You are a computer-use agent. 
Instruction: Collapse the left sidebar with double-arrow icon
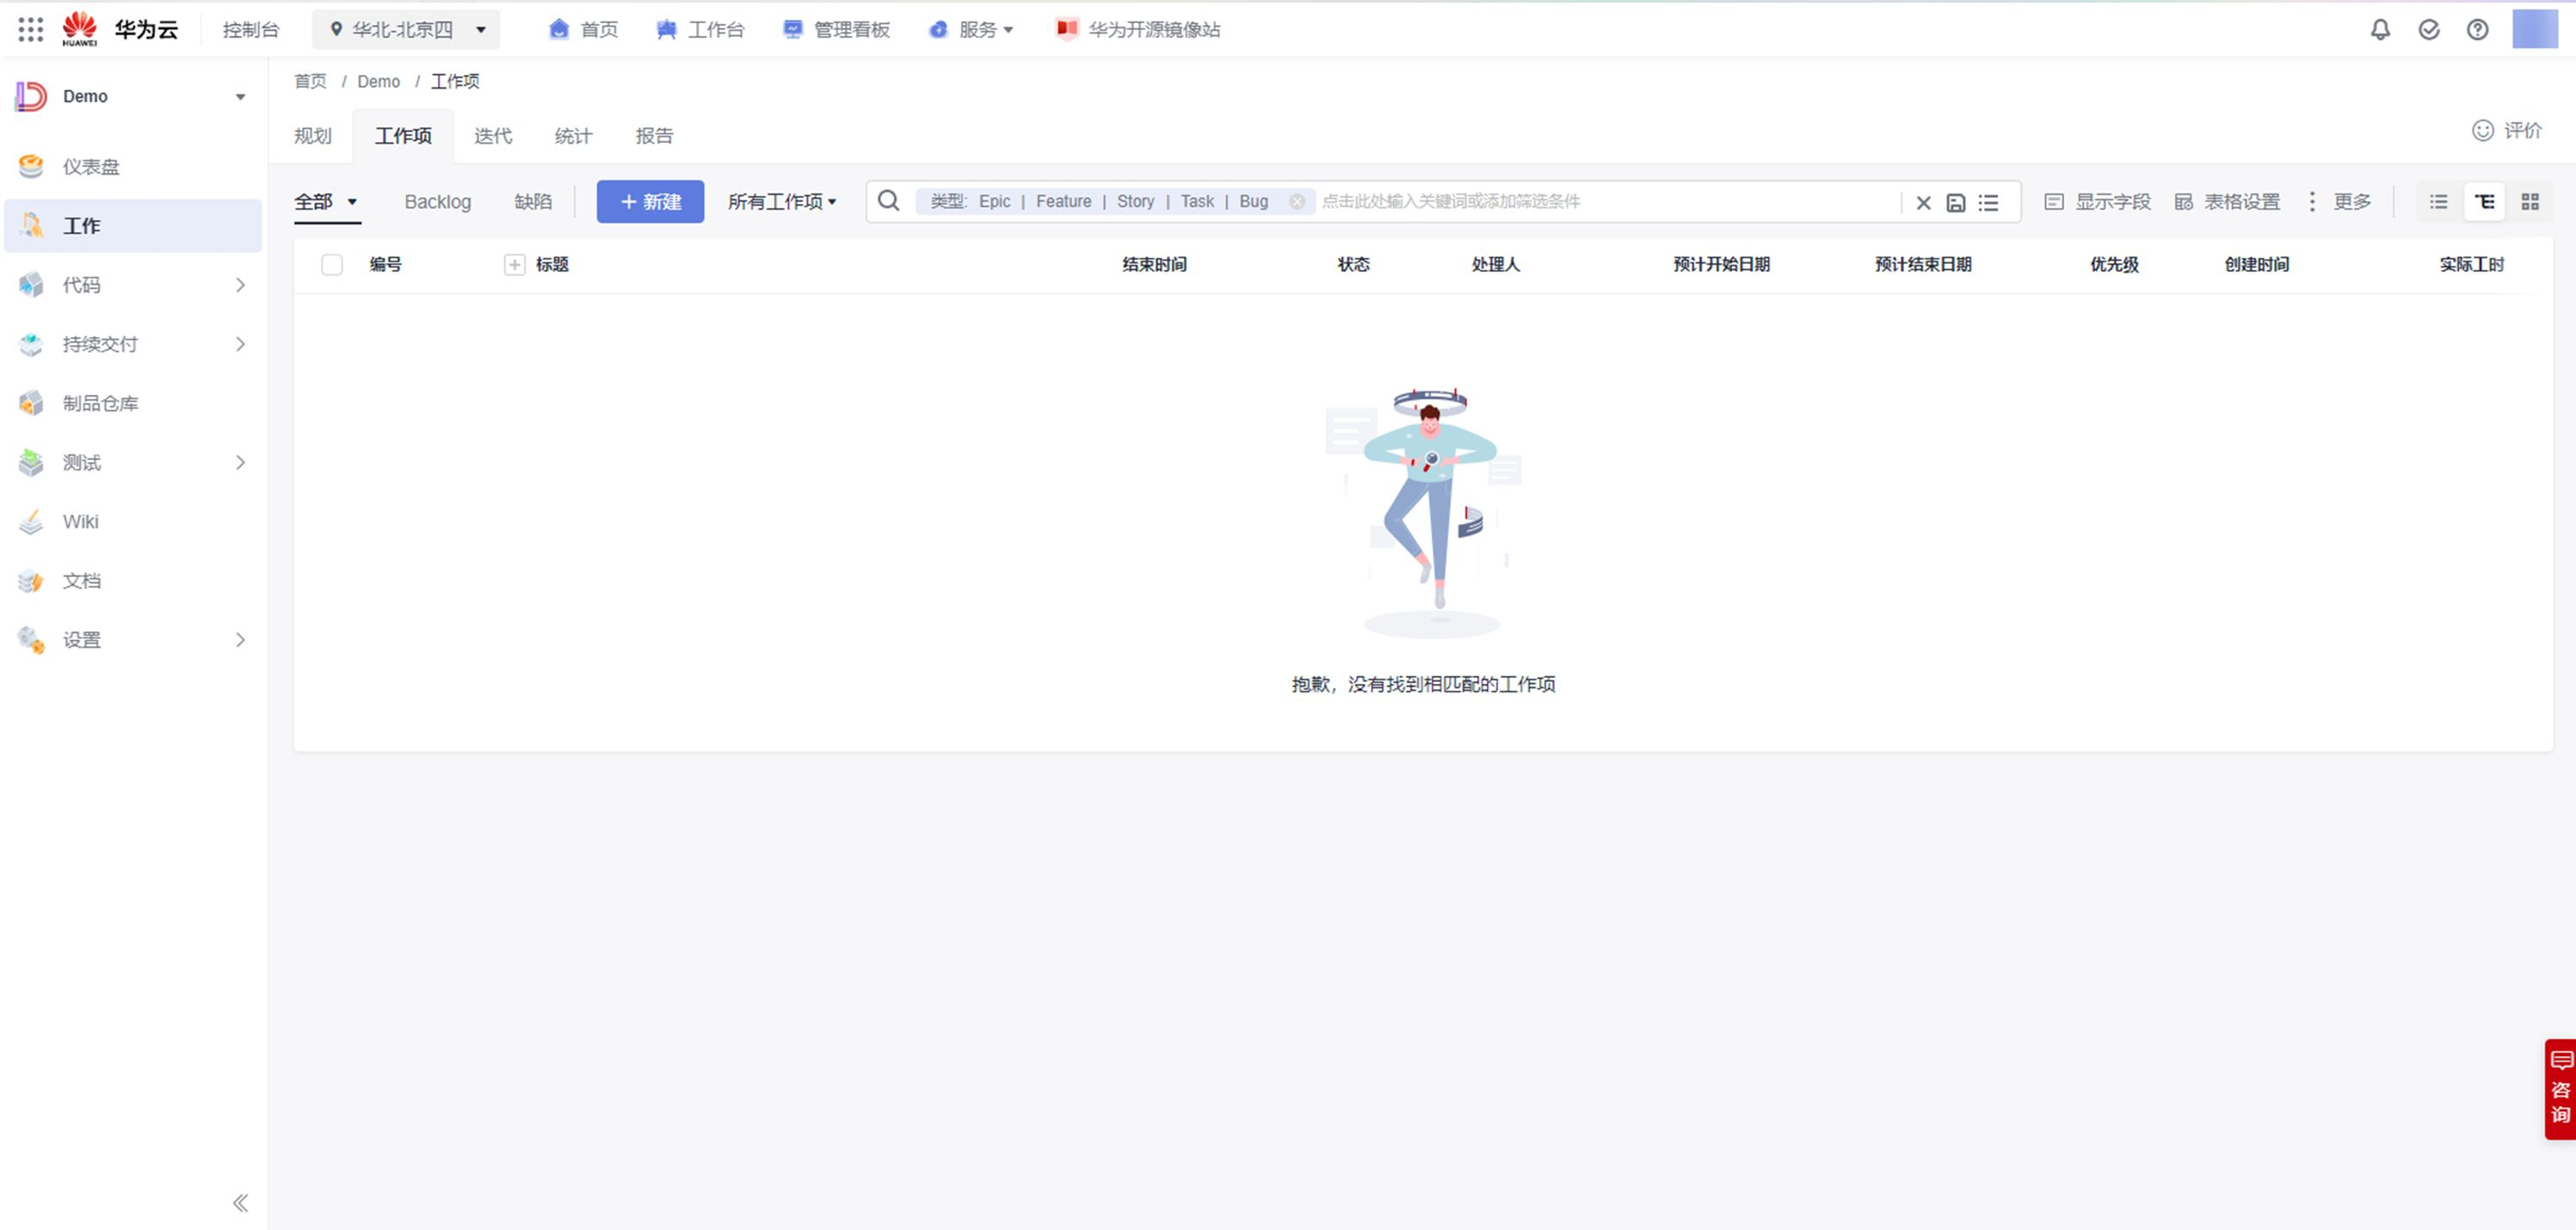click(x=240, y=1202)
